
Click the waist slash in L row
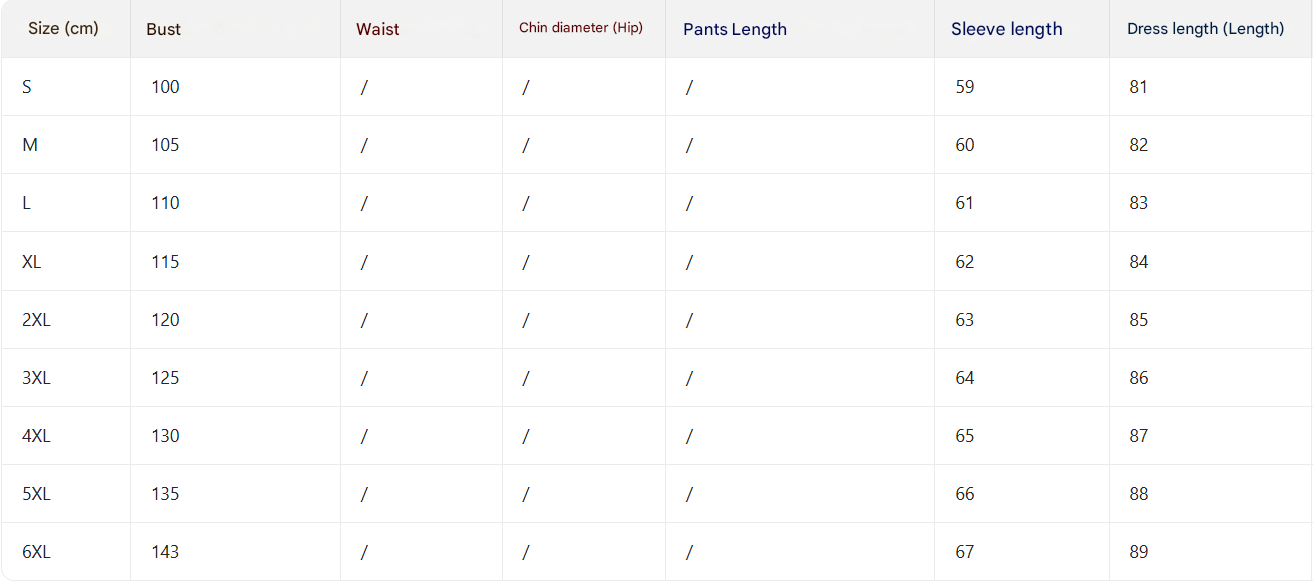(x=364, y=204)
